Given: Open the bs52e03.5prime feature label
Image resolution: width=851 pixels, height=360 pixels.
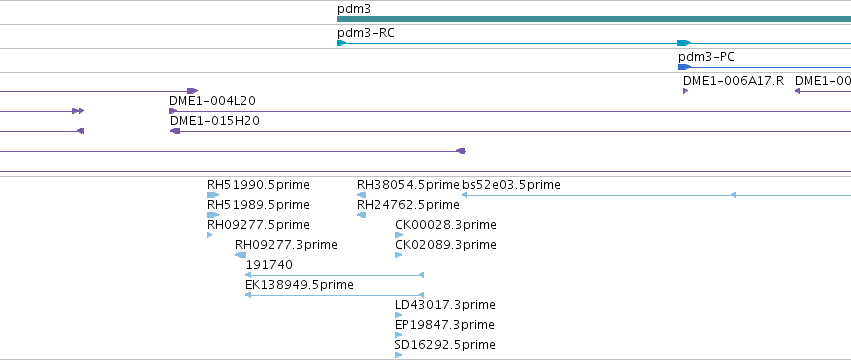Looking at the screenshot, I should pyautogui.click(x=511, y=185).
